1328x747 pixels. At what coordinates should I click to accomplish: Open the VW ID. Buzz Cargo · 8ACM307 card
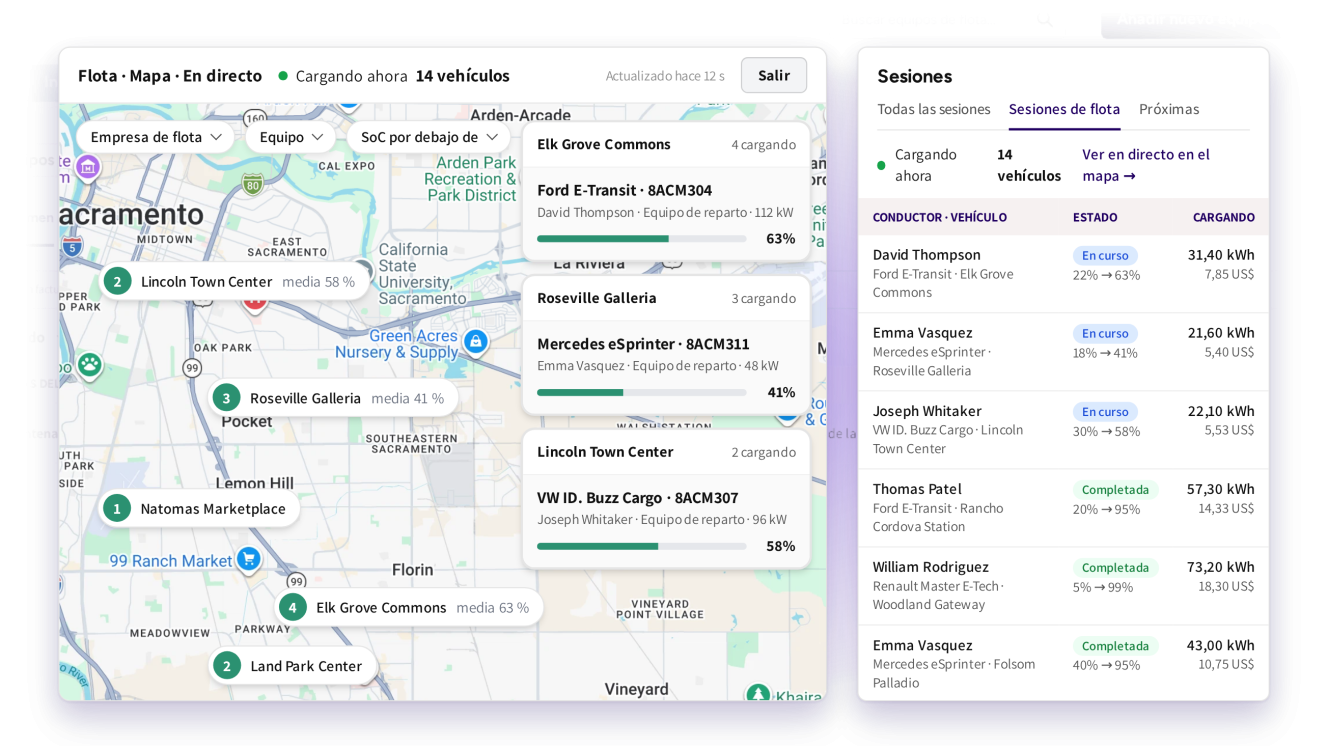pos(666,522)
